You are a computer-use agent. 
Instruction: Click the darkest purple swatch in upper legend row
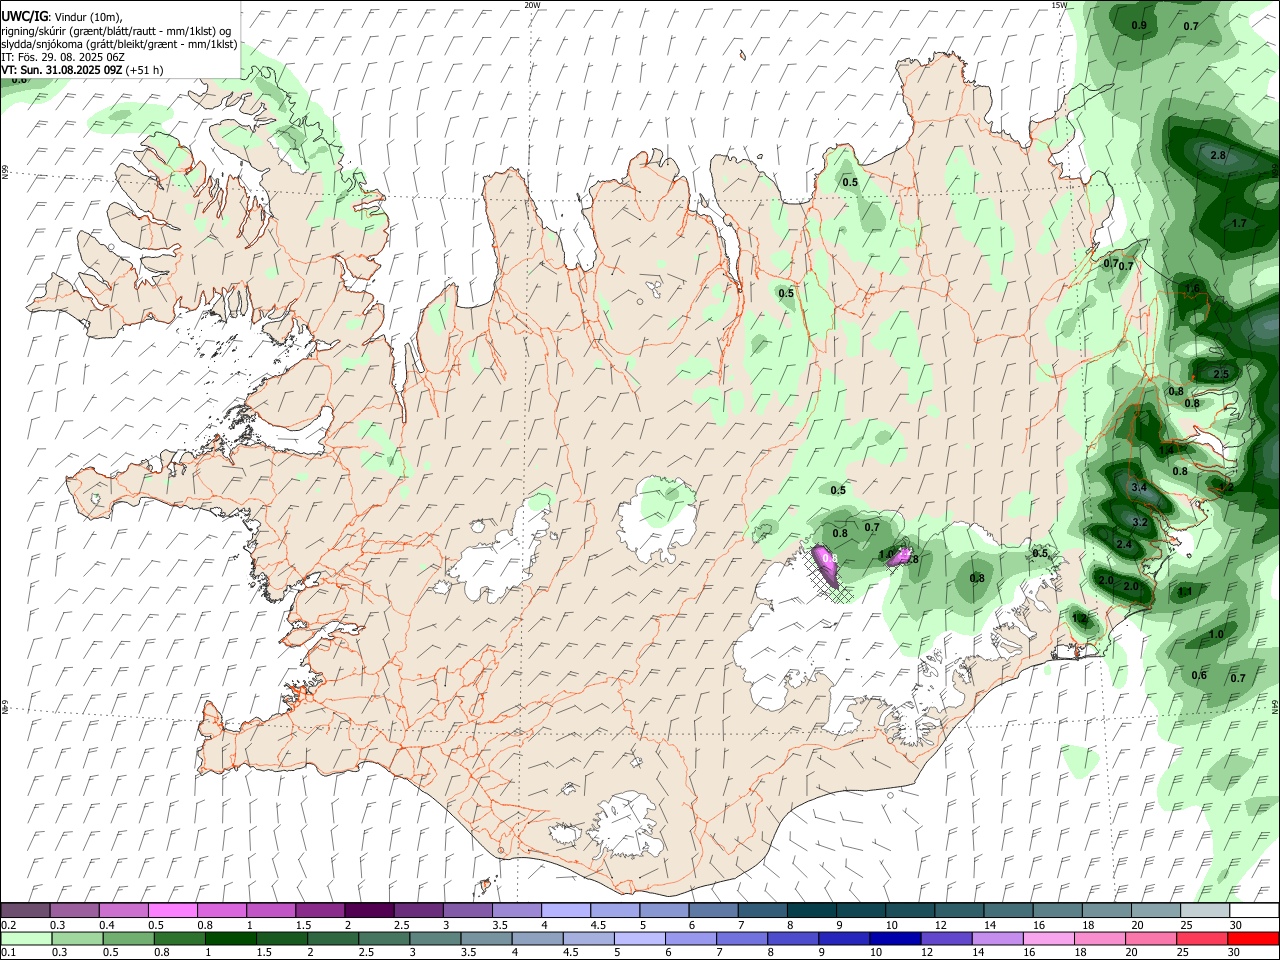[x=368, y=911]
